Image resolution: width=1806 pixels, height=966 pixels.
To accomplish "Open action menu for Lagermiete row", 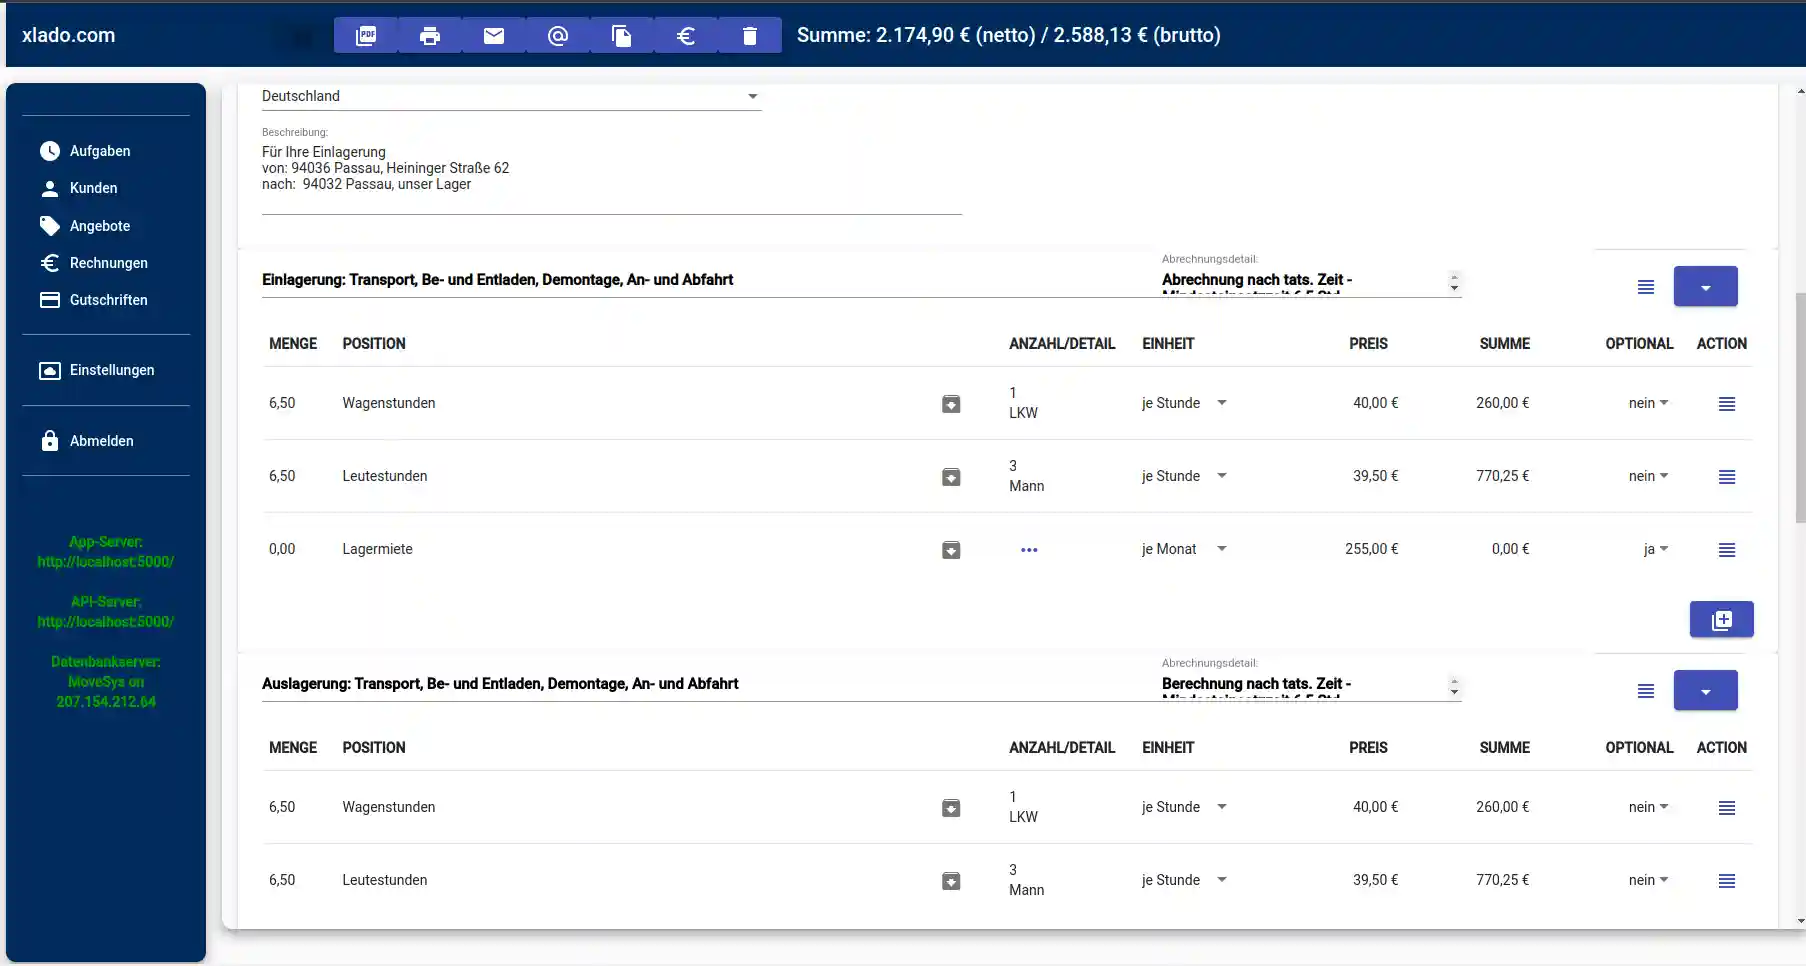I will coord(1727,550).
